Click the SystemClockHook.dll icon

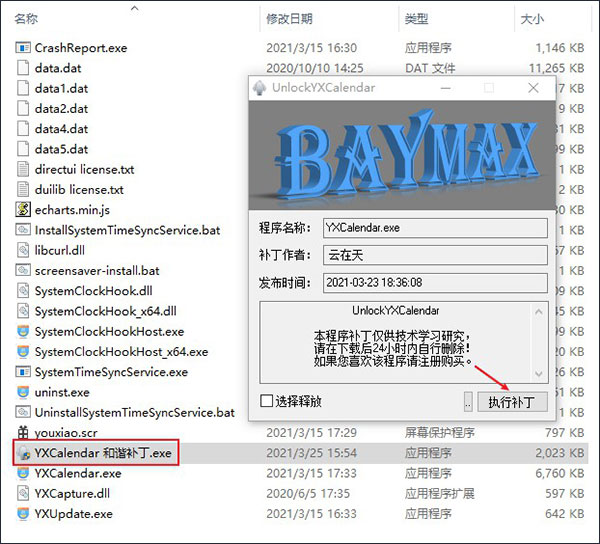[x=23, y=291]
